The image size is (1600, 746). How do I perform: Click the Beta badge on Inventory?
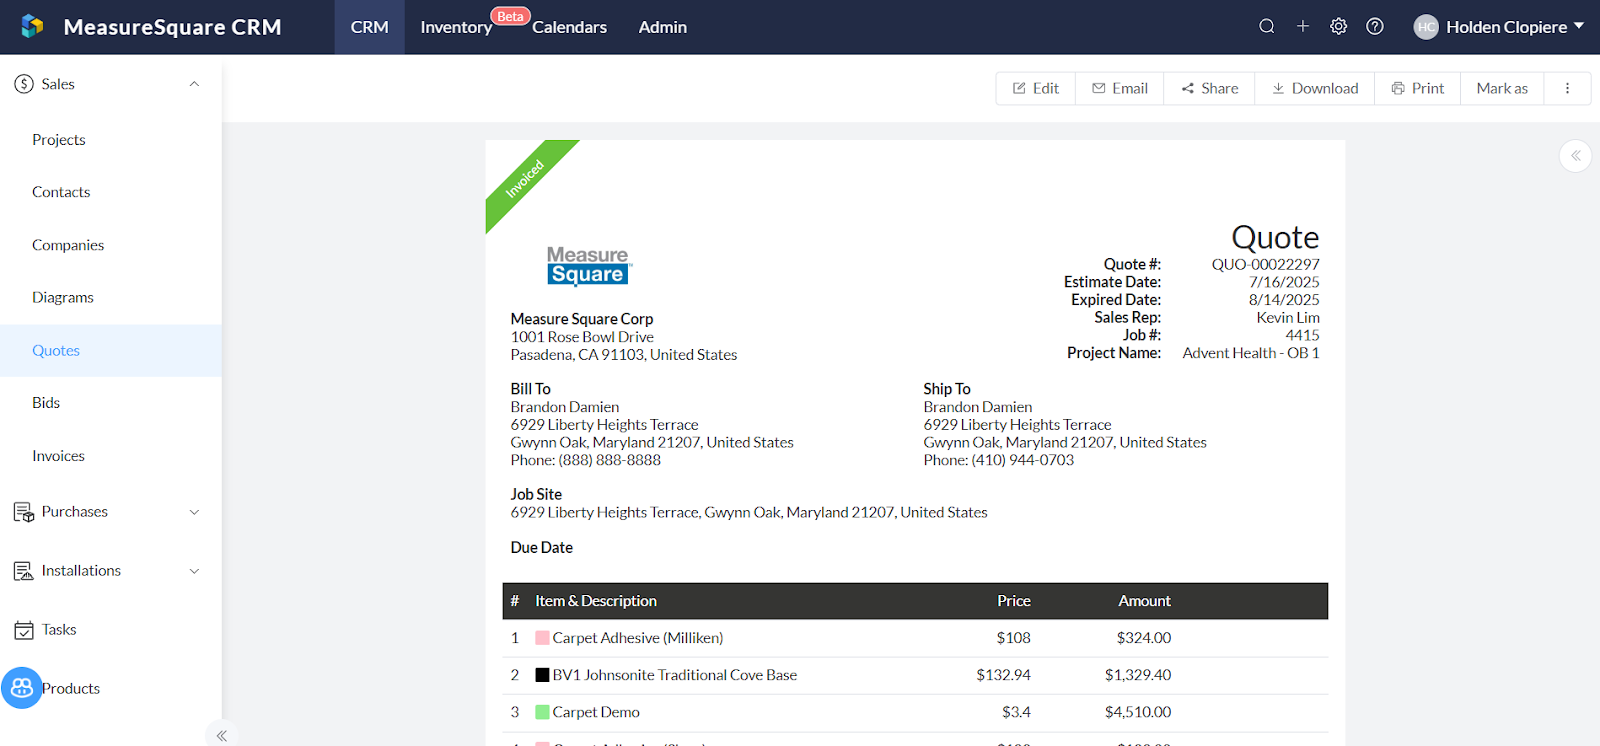click(x=510, y=16)
